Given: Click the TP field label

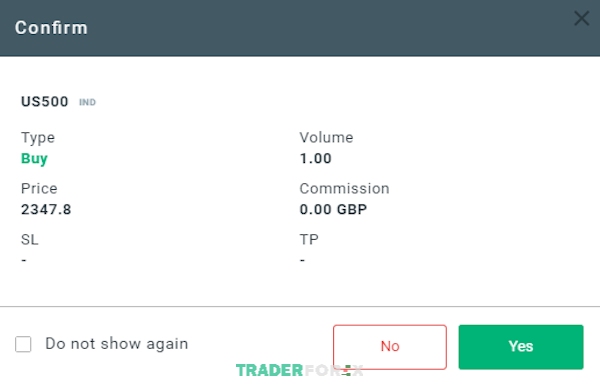Looking at the screenshot, I should click(x=309, y=239).
